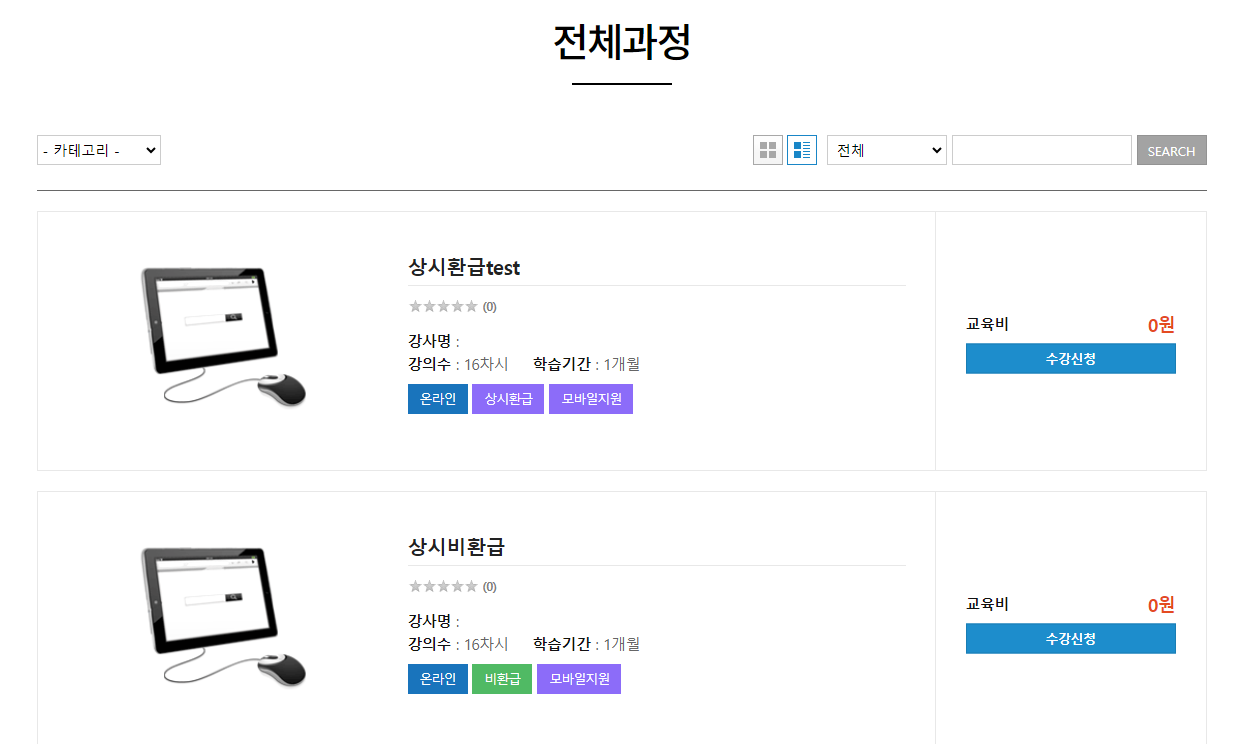Screen dimensions: 1234x744
Task: Click the green 비환급 tag
Action: (502, 679)
